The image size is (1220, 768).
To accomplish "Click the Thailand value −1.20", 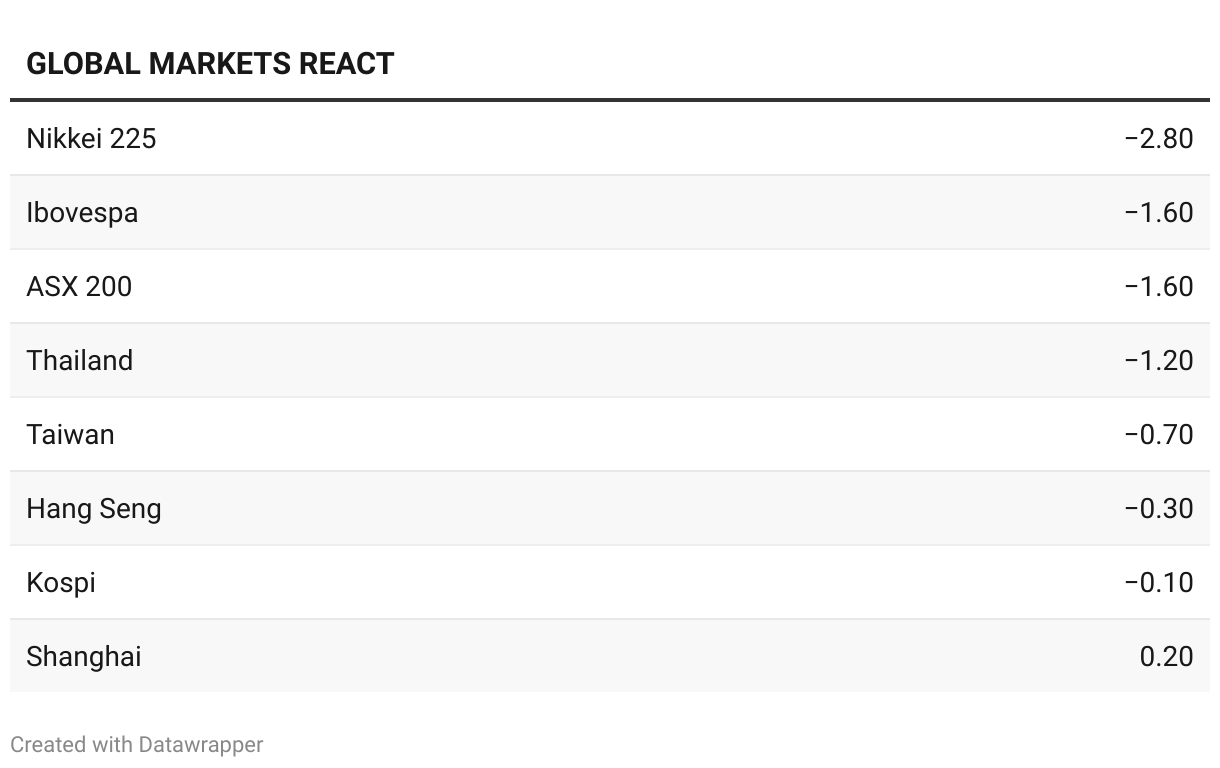I will (1158, 360).
